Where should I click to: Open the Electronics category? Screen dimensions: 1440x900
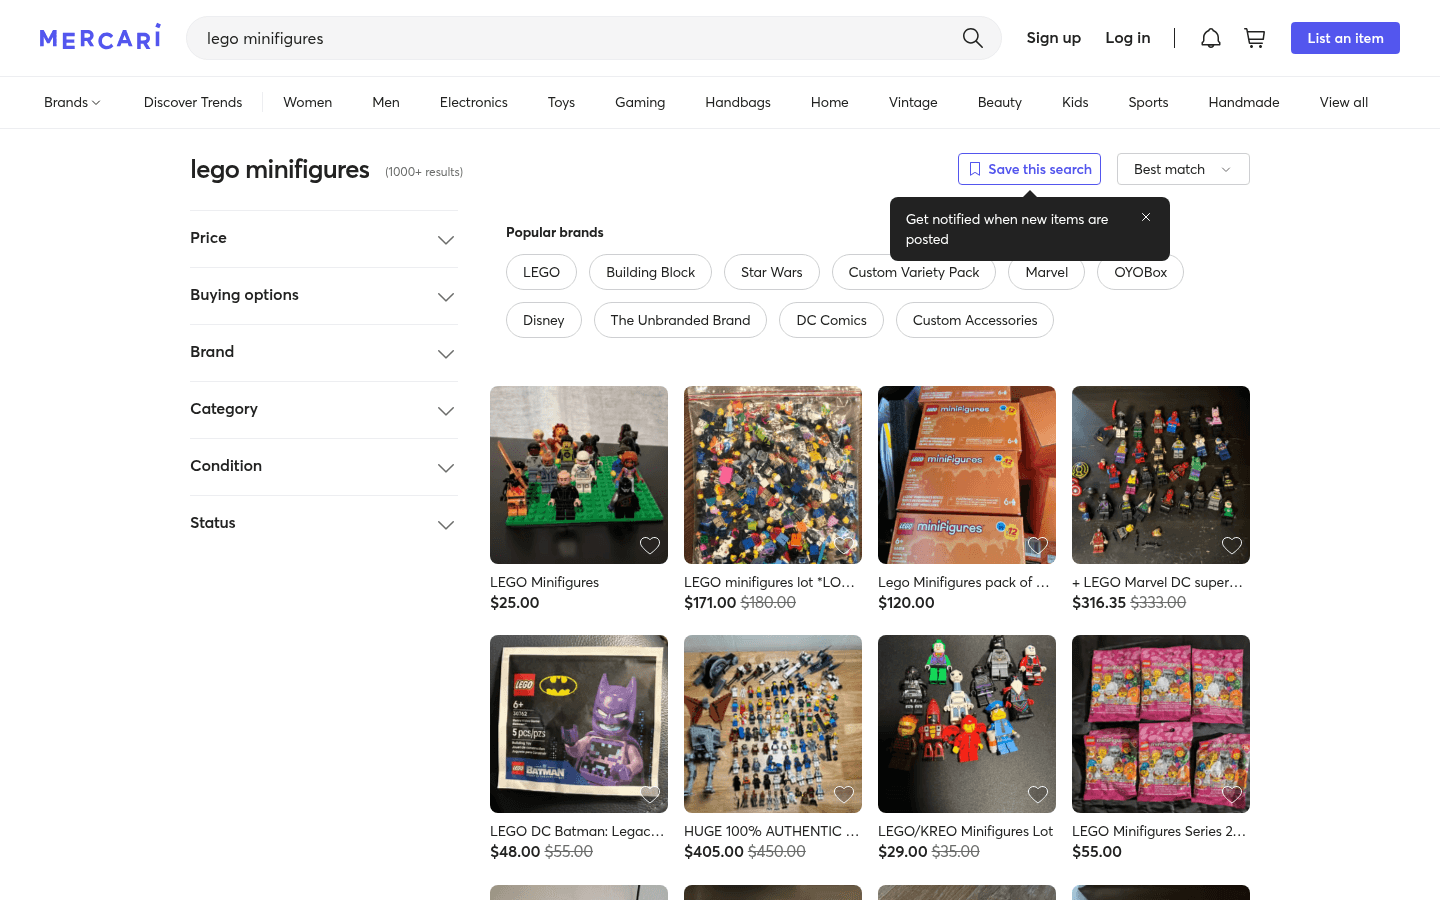(474, 102)
